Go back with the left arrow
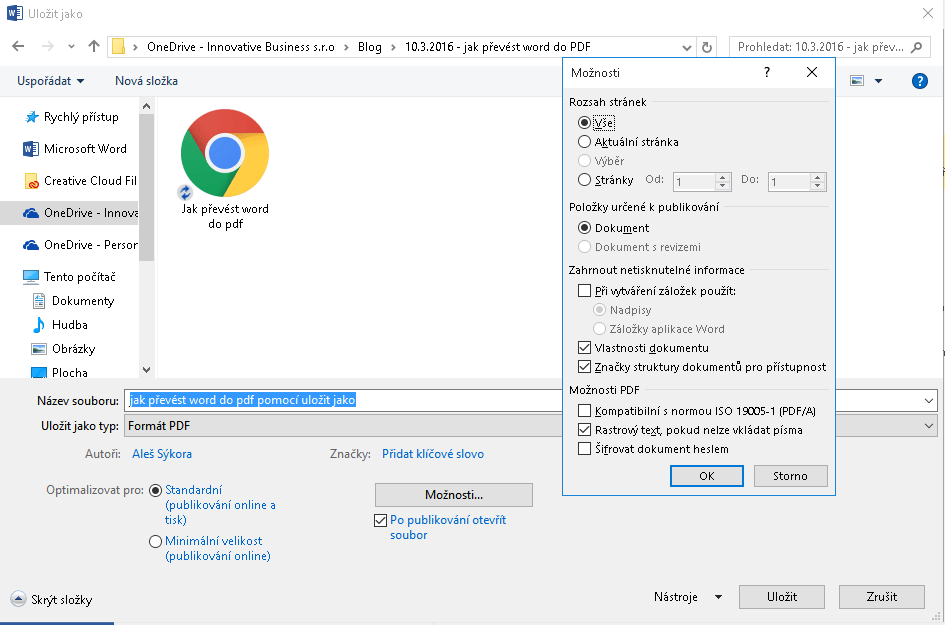945x625 pixels. pyautogui.click(x=18, y=46)
